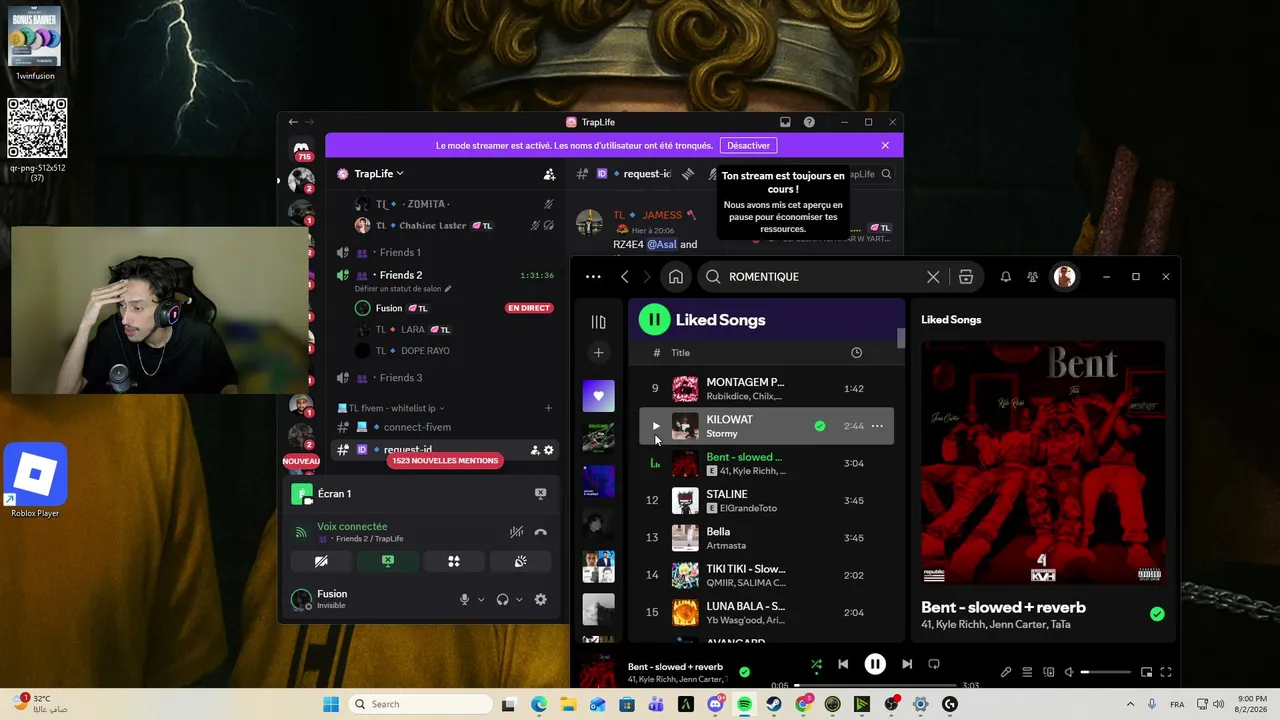Add channel to TL fivem category
Screen dimensions: 1280x720
[x=548, y=408]
